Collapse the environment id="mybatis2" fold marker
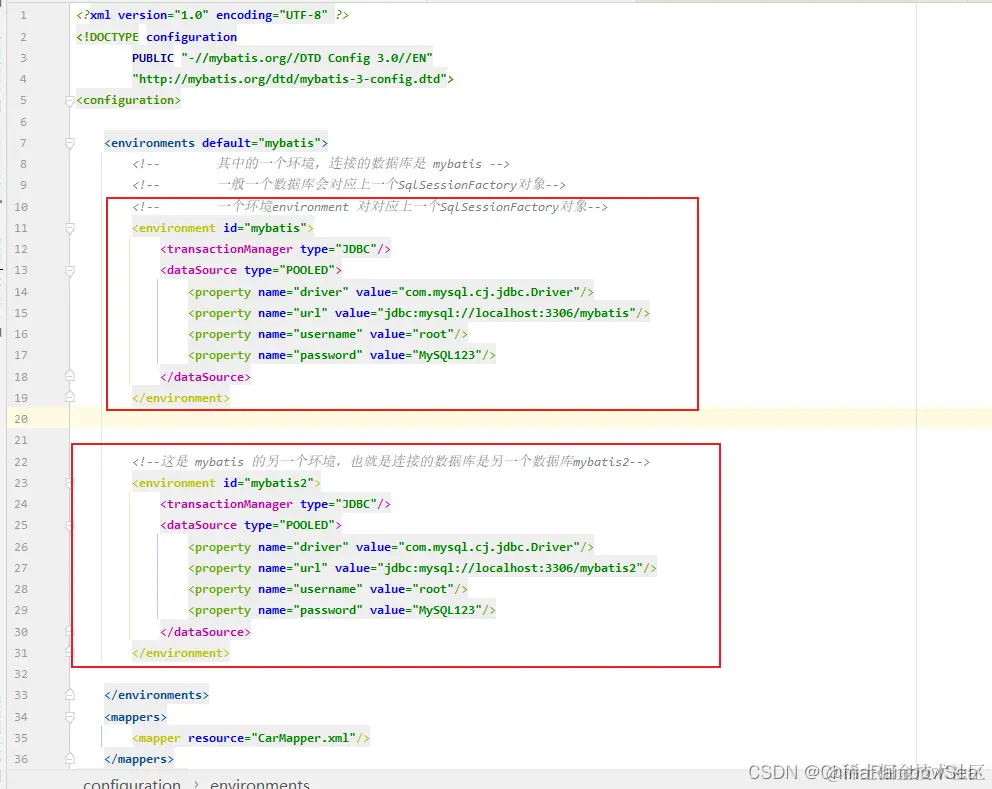The width and height of the screenshot is (992, 789). tap(70, 483)
